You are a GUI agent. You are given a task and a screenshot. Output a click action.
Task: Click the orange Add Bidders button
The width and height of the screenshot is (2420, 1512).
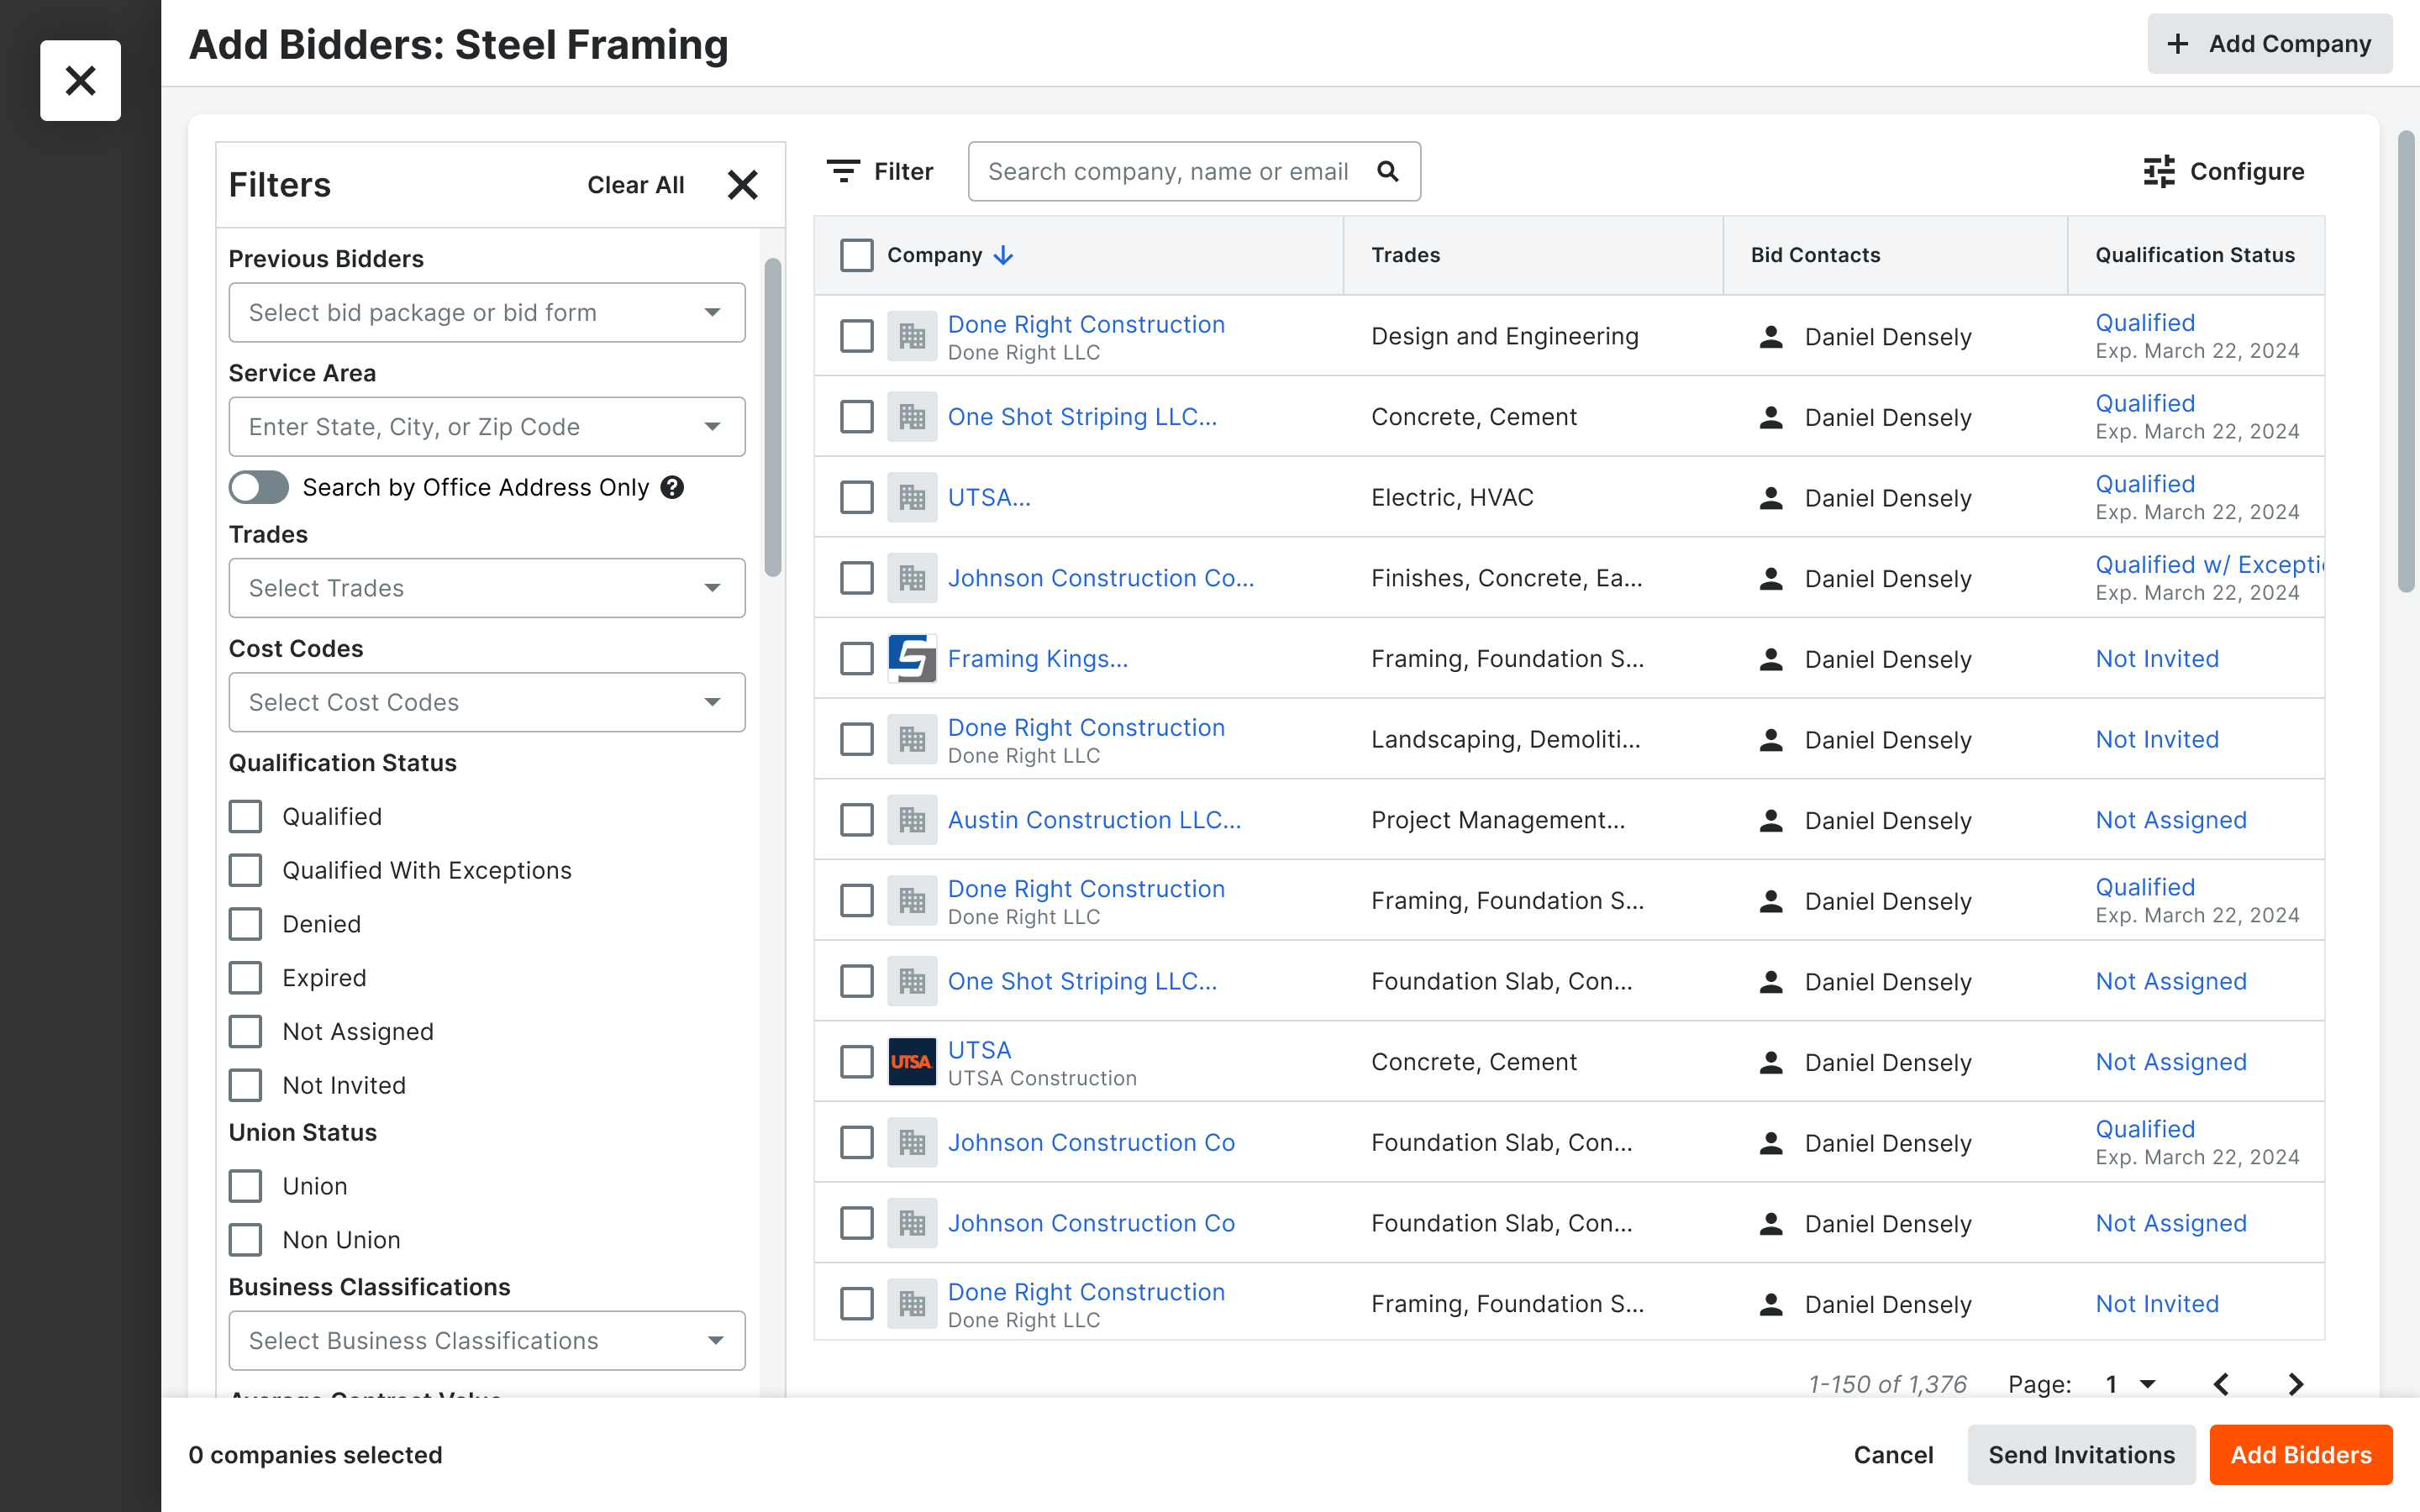pos(2300,1455)
